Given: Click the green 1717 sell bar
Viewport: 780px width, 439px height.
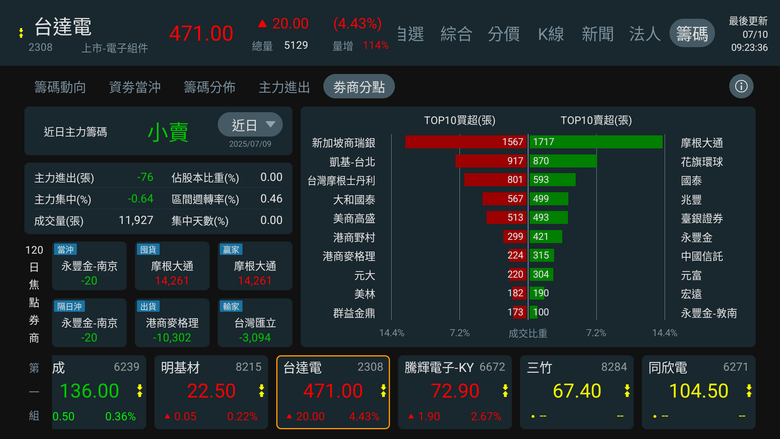Looking at the screenshot, I should pyautogui.click(x=596, y=142).
